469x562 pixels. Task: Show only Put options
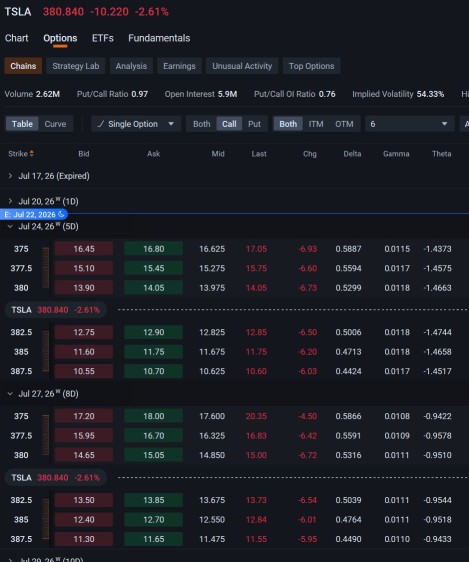pos(254,124)
